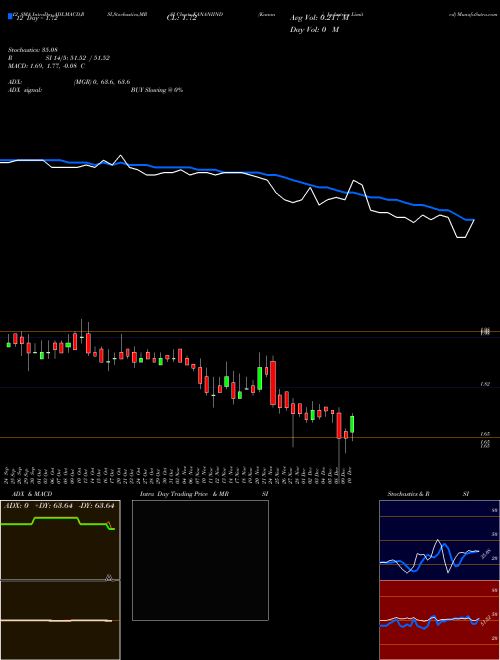Click the date labels axis under candlesticks
500x660 pixels.
179,475
